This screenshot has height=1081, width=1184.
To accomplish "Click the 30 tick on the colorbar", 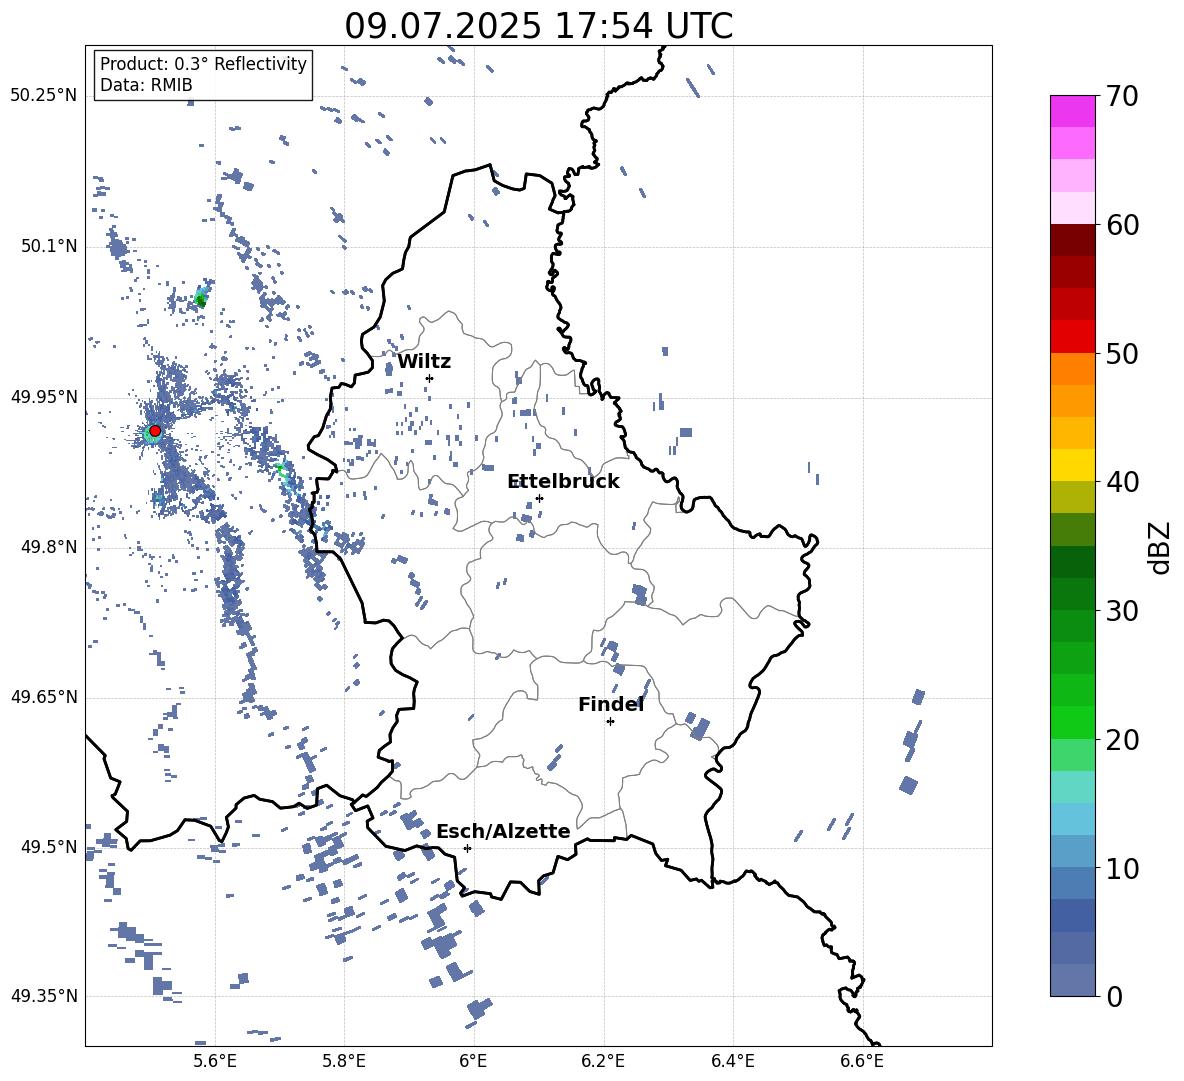I will (1121, 610).
